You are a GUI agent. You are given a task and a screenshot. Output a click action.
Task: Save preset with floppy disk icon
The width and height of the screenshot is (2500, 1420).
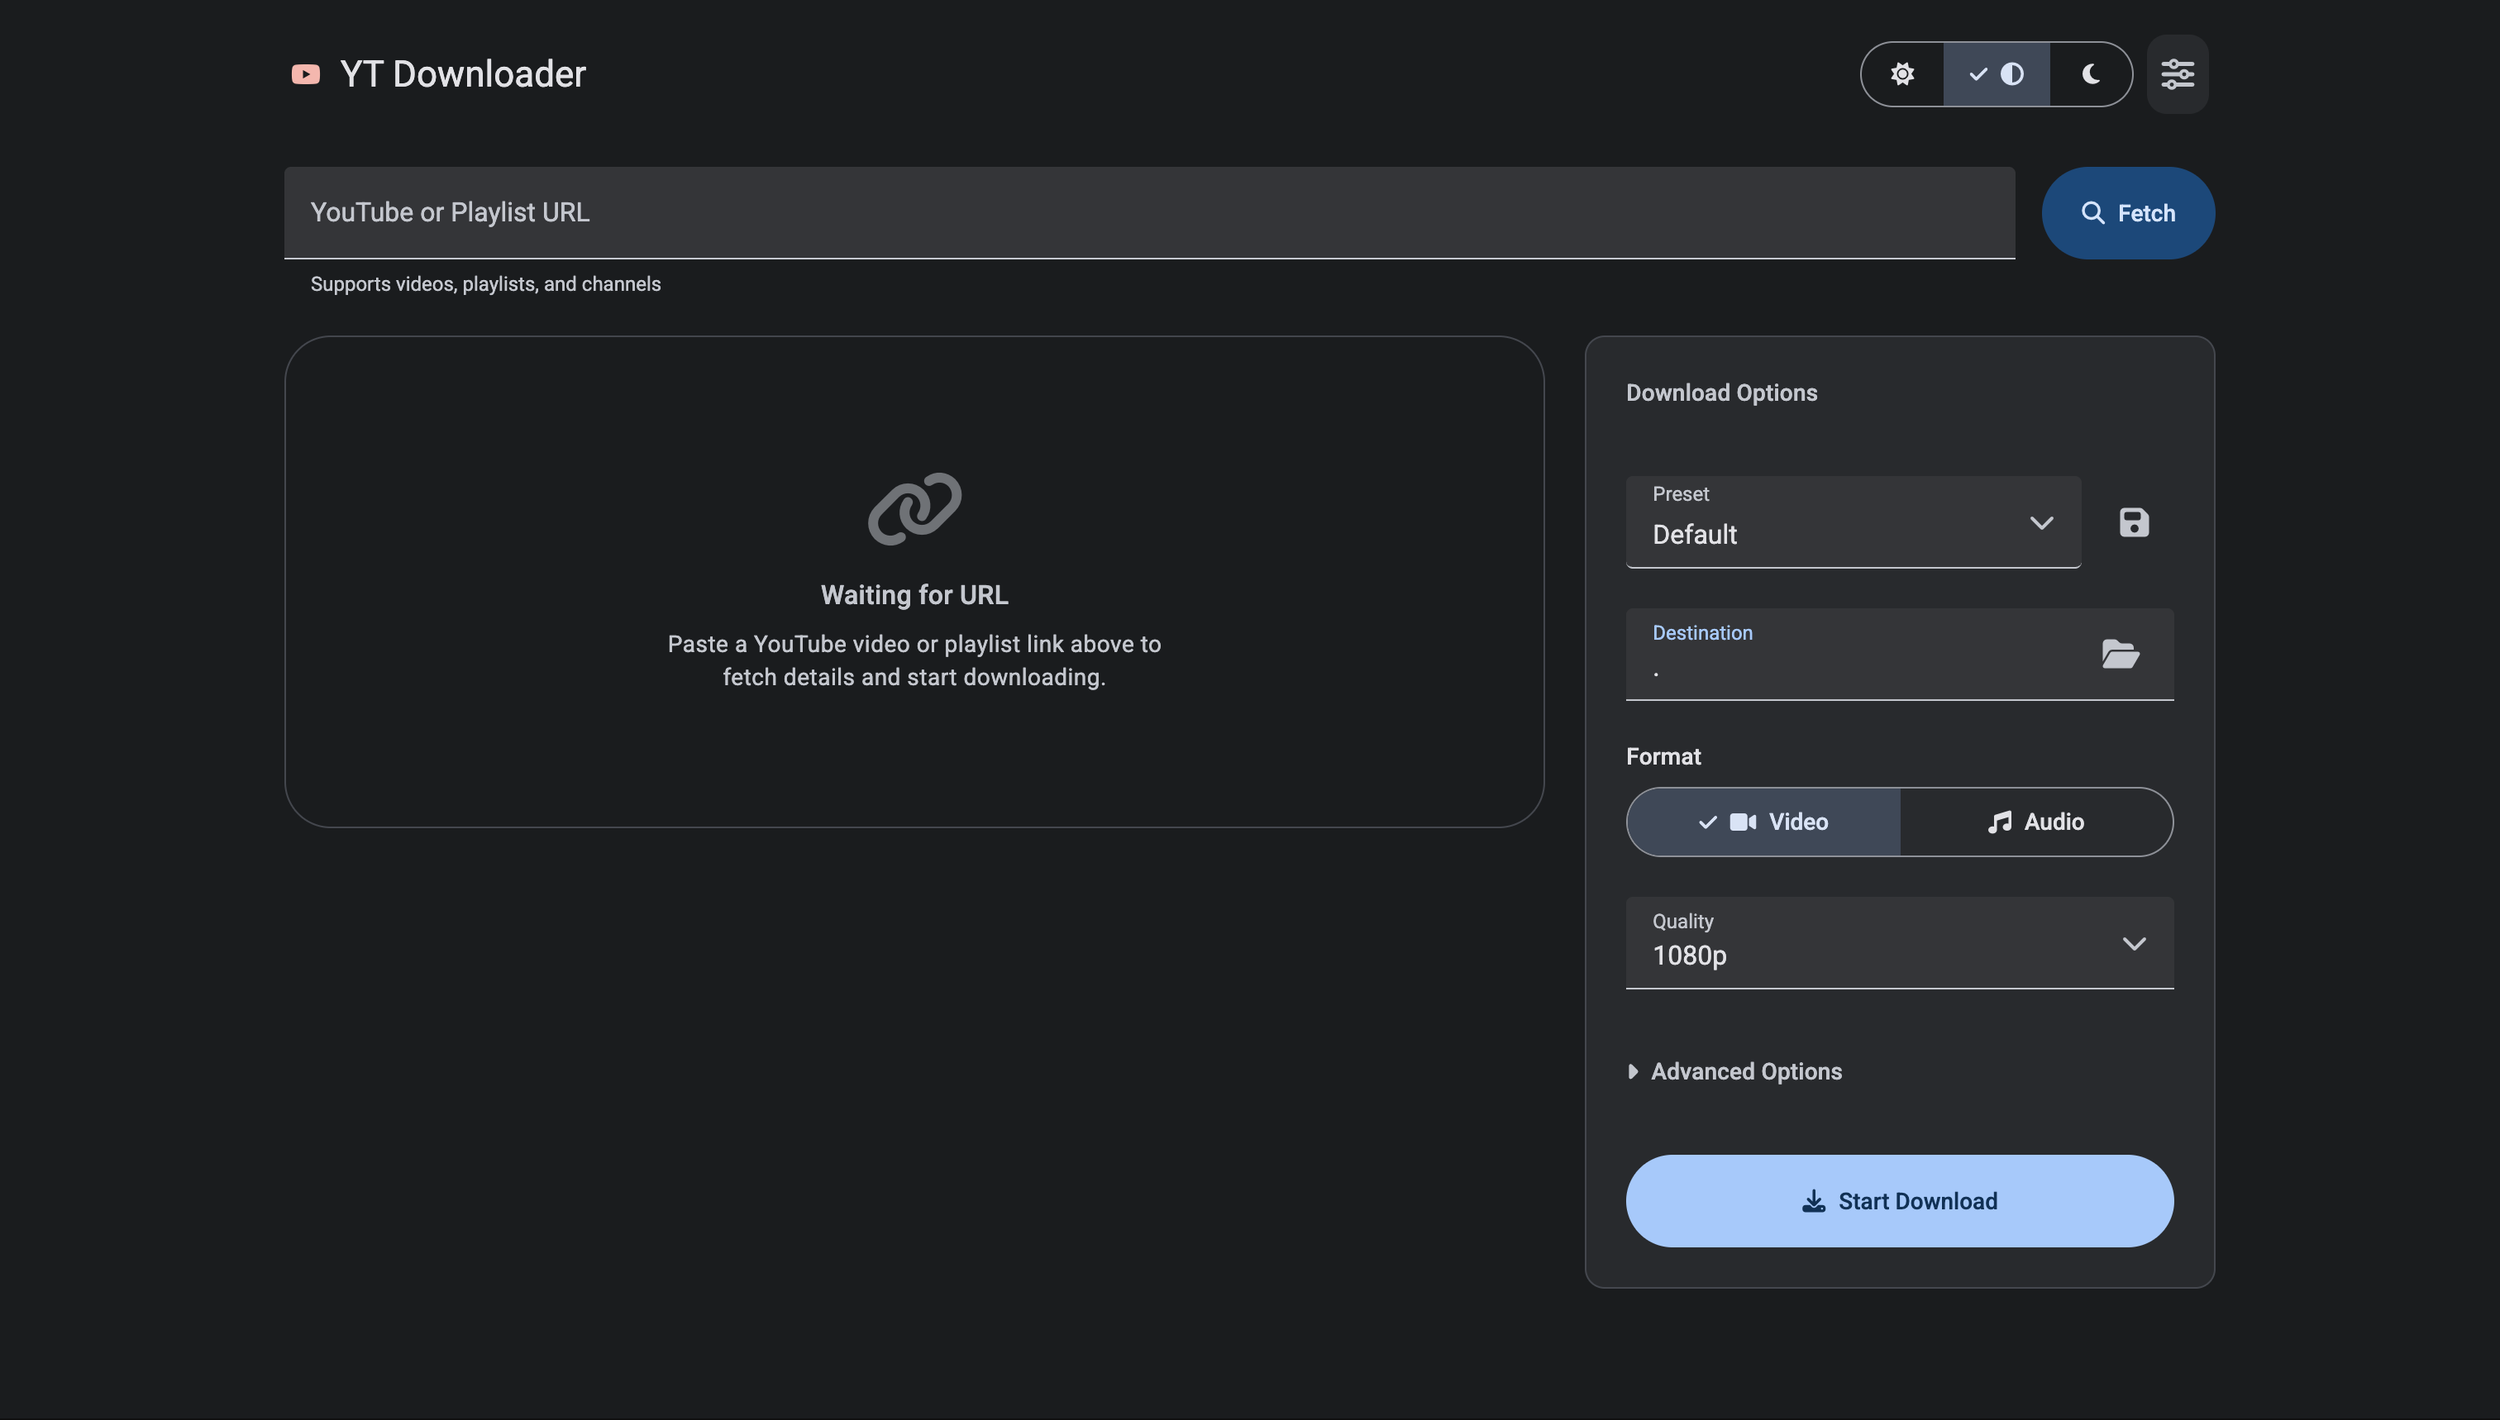click(2133, 522)
